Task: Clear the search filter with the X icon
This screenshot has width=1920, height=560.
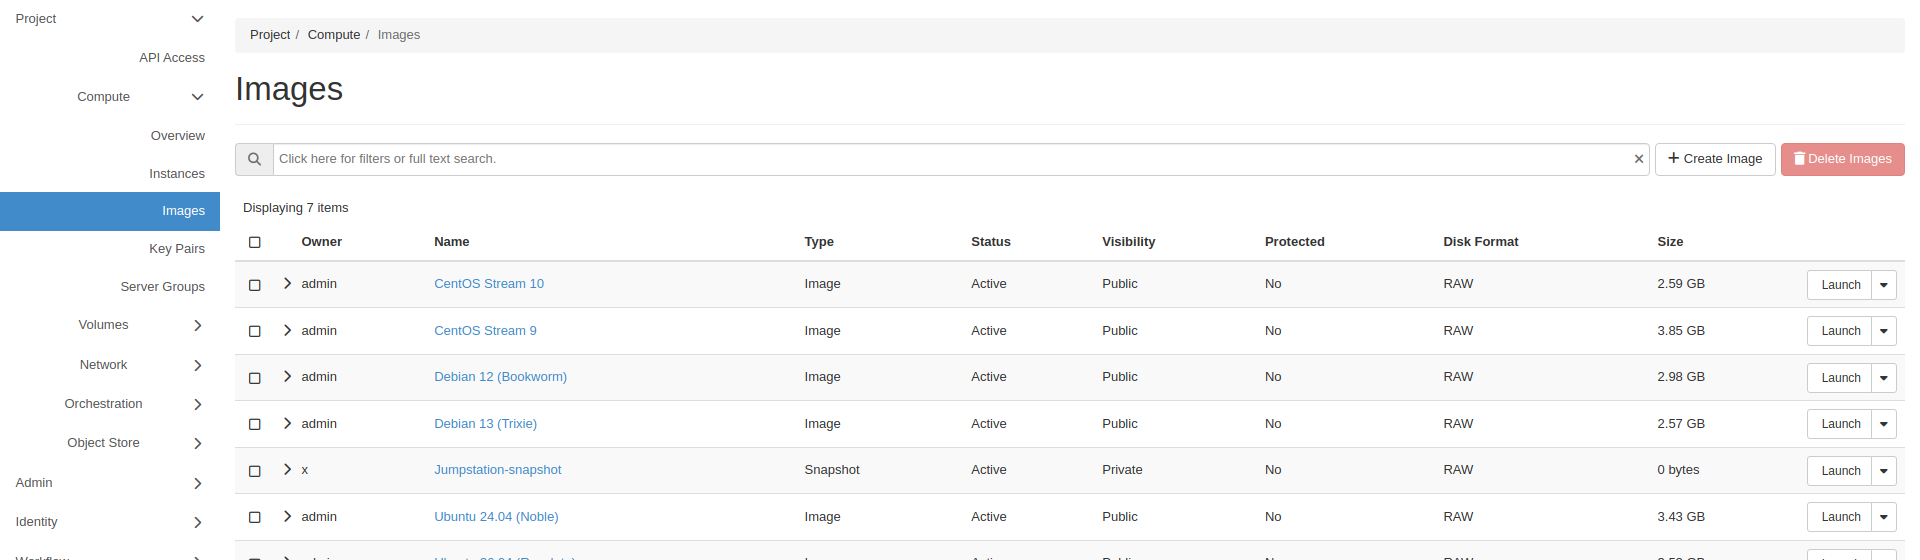Action: click(1639, 159)
